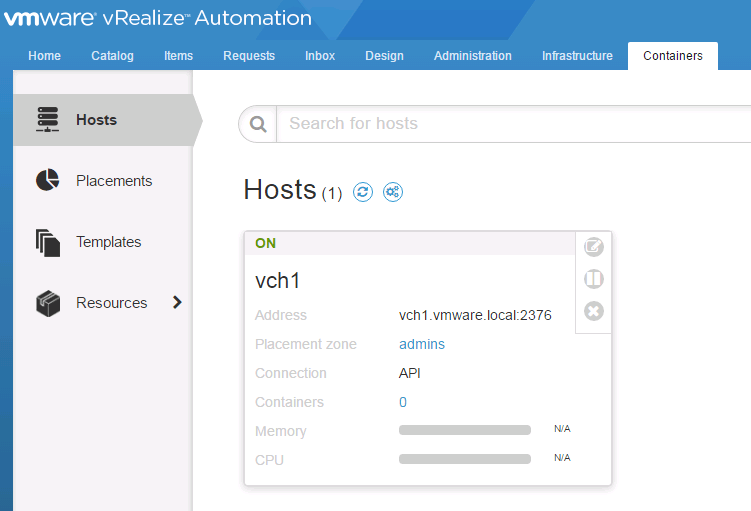Switch to the Catalog tab
Image resolution: width=751 pixels, height=511 pixels.
pyautogui.click(x=112, y=56)
